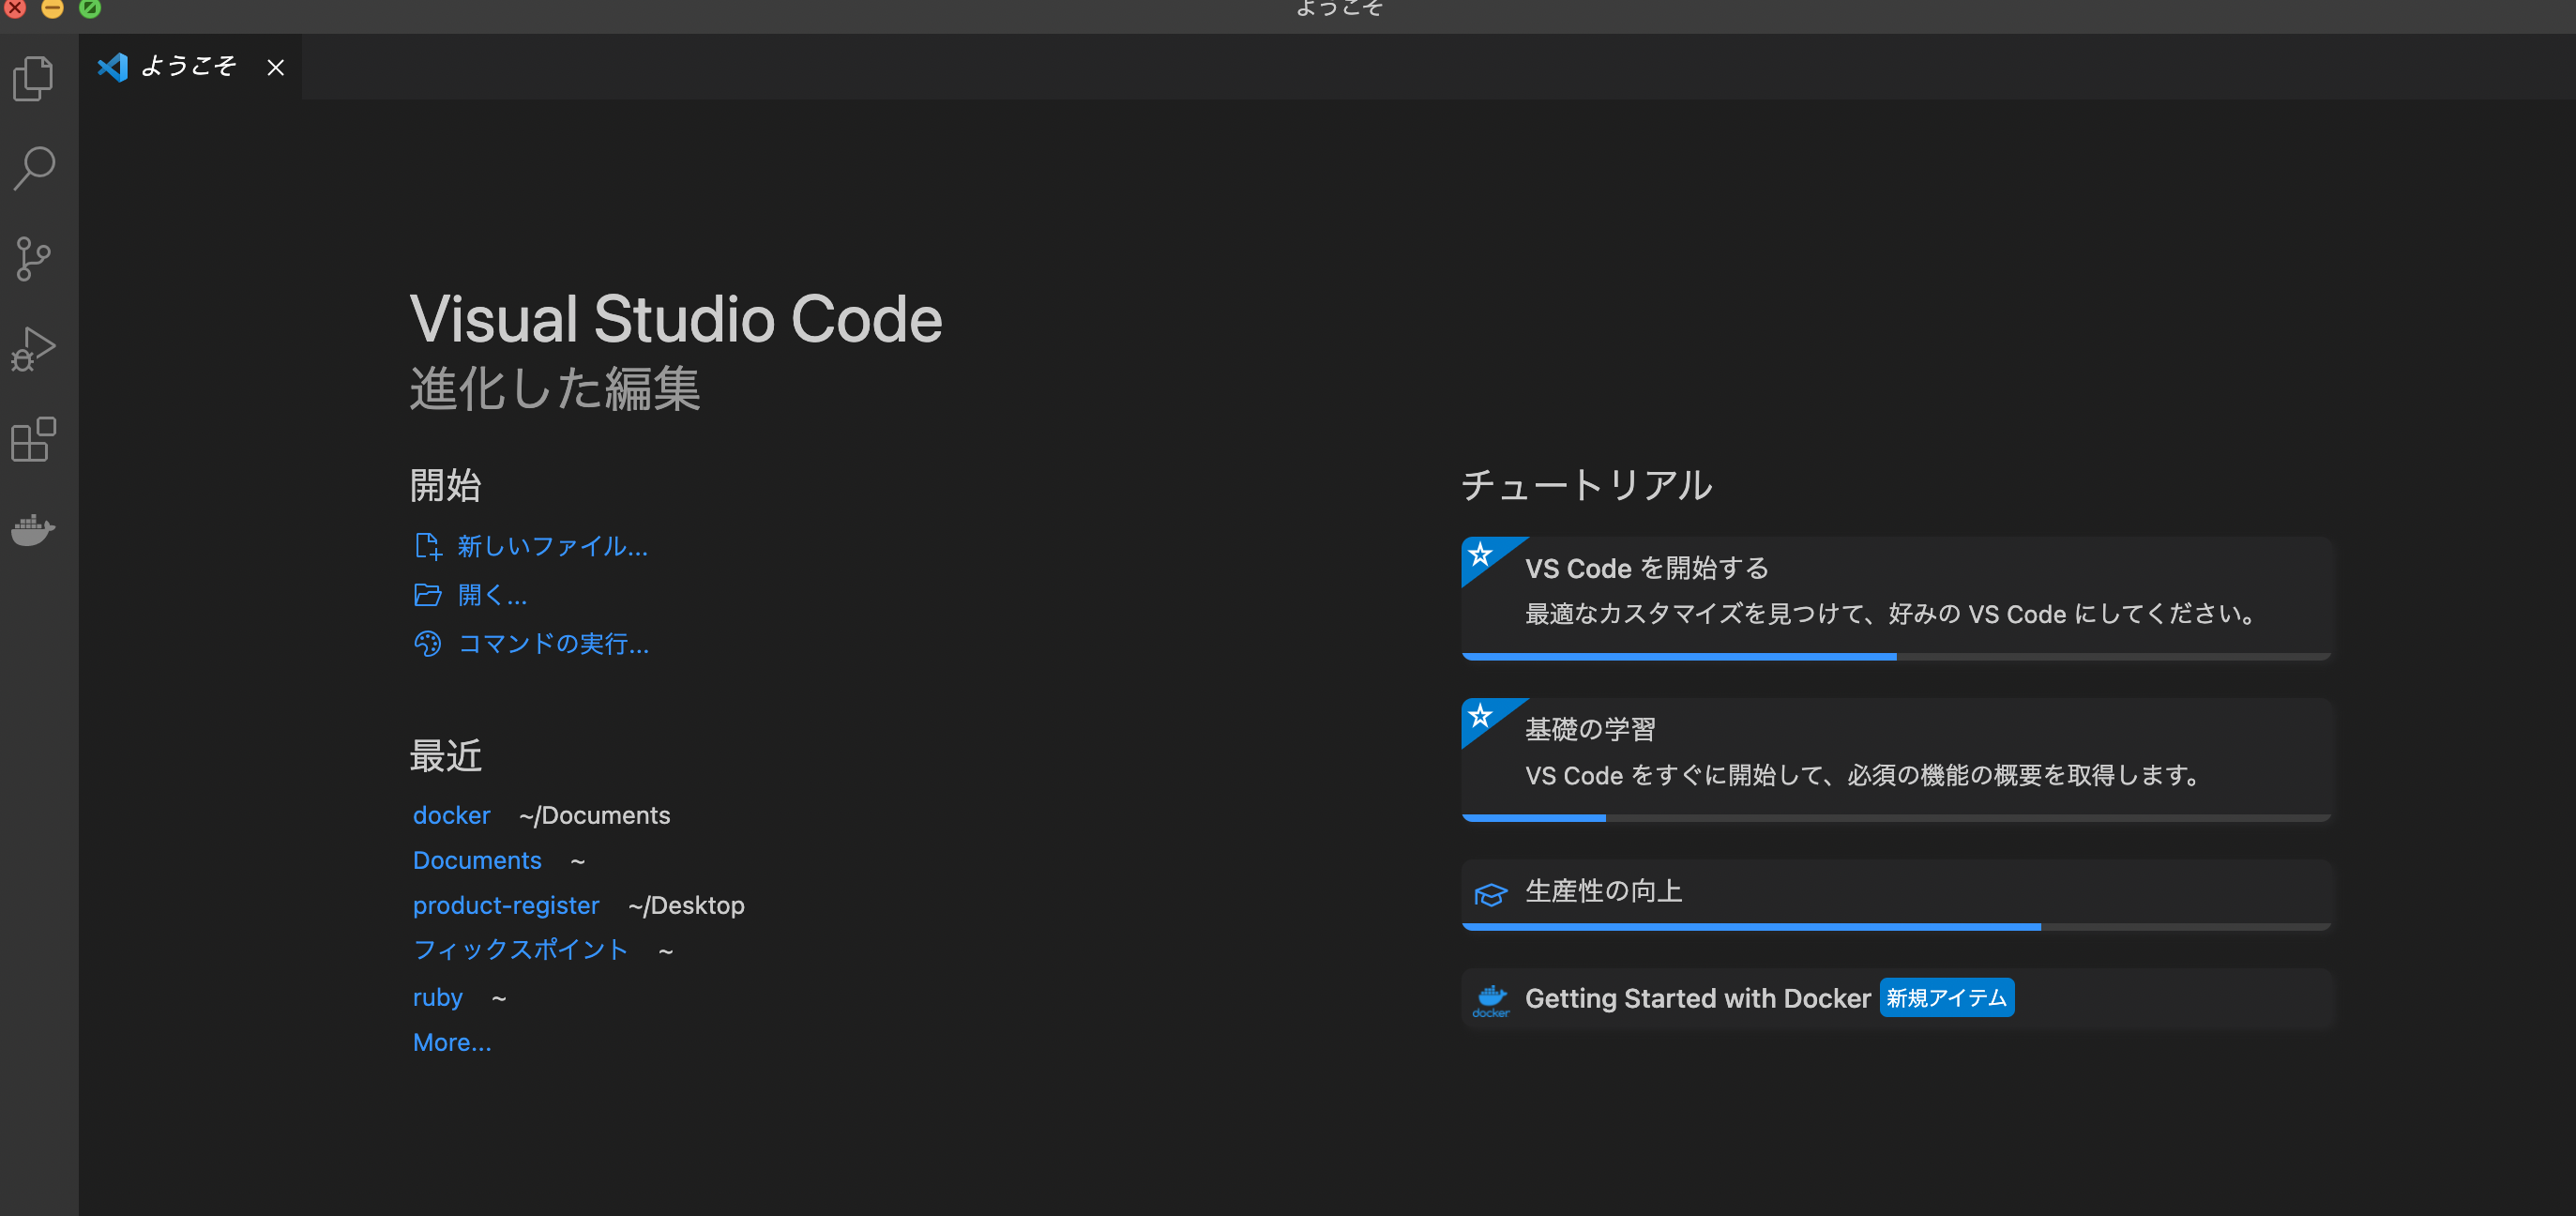This screenshot has height=1216, width=2576.
Task: Open the Docker view in activity bar
Action: coord(34,529)
